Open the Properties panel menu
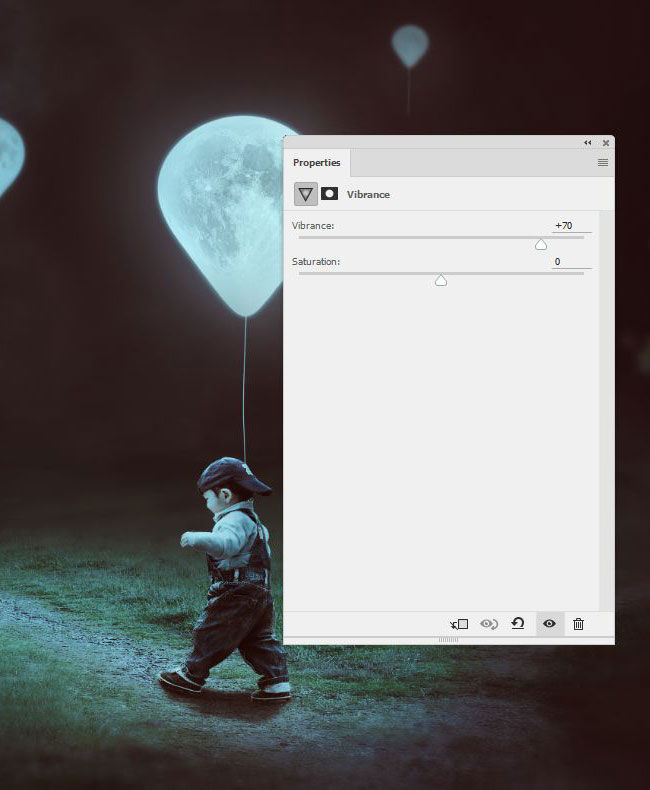 click(x=603, y=163)
